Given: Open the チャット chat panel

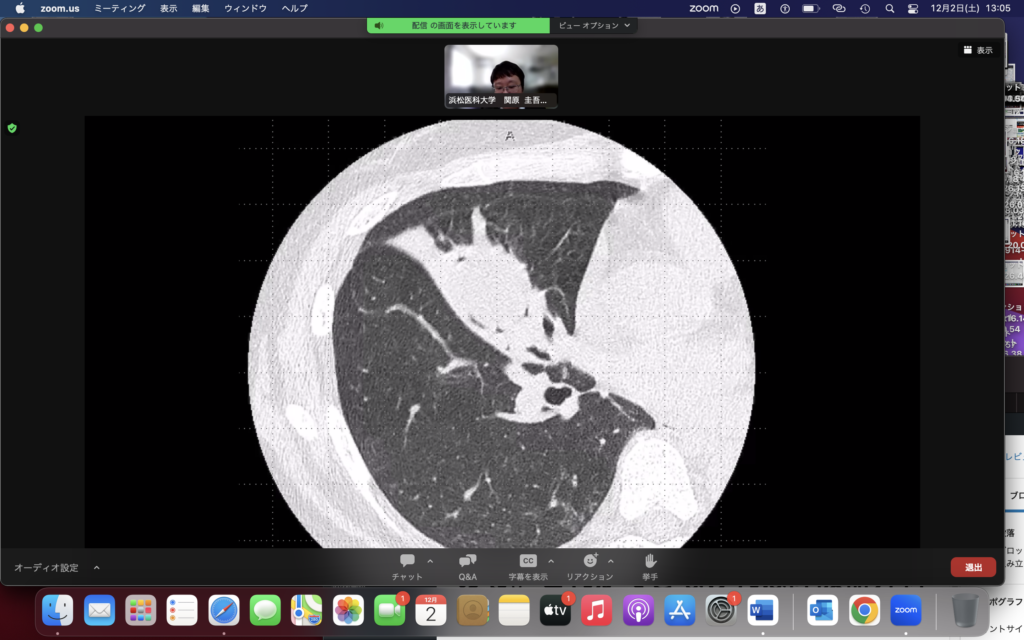Looking at the screenshot, I should [x=407, y=562].
